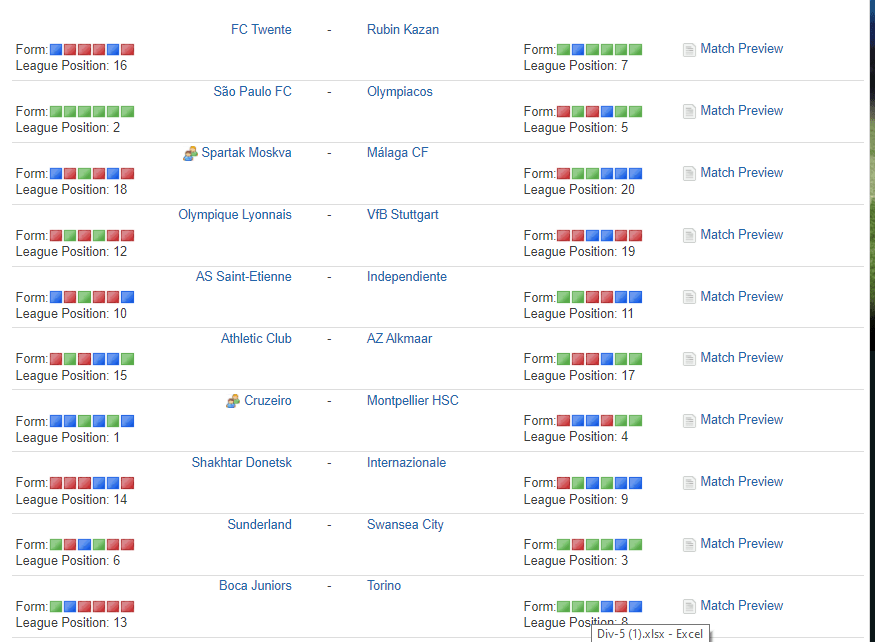View Match Preview for Saint-Etienne vs Independiente
Screen dimensions: 875x642
pyautogui.click(x=741, y=297)
